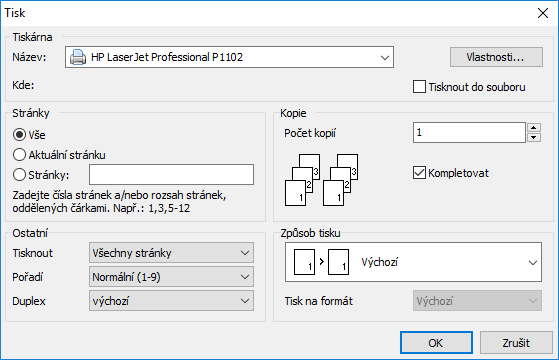Enable Tisknout do souboru checkbox
This screenshot has height=360, width=559.
click(419, 87)
